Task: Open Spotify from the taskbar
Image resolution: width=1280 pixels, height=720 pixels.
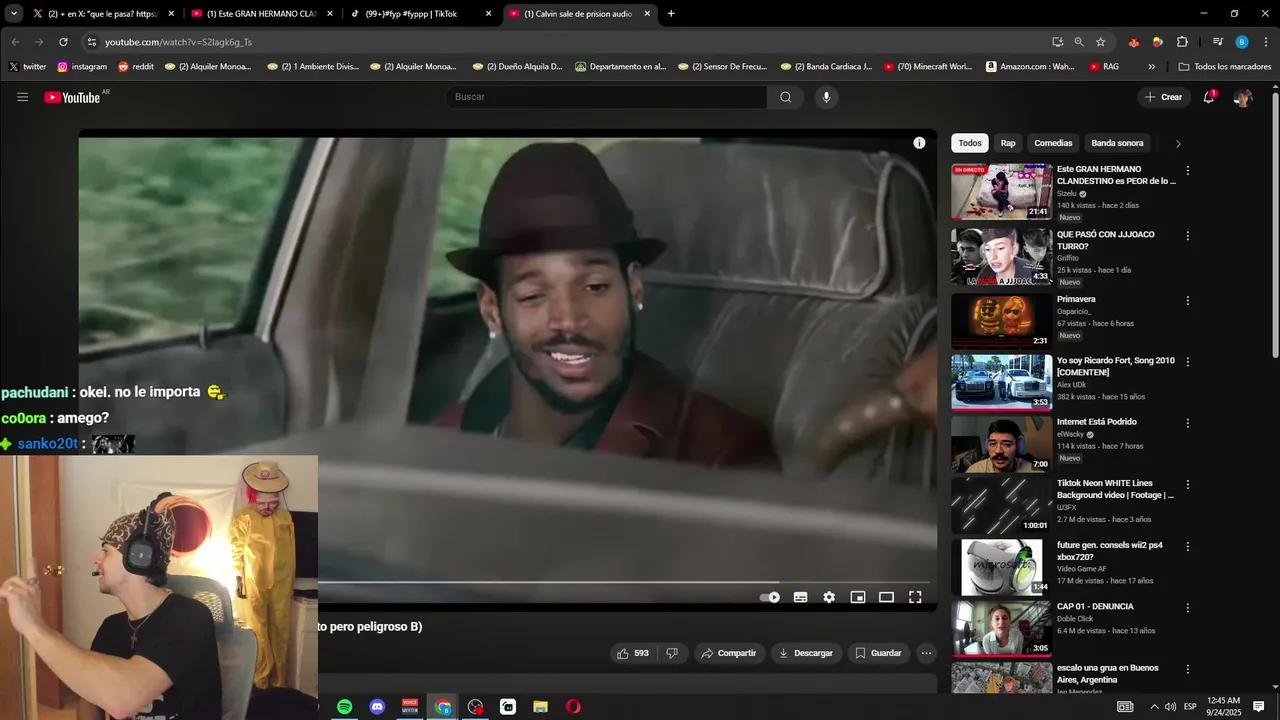Action: (344, 707)
